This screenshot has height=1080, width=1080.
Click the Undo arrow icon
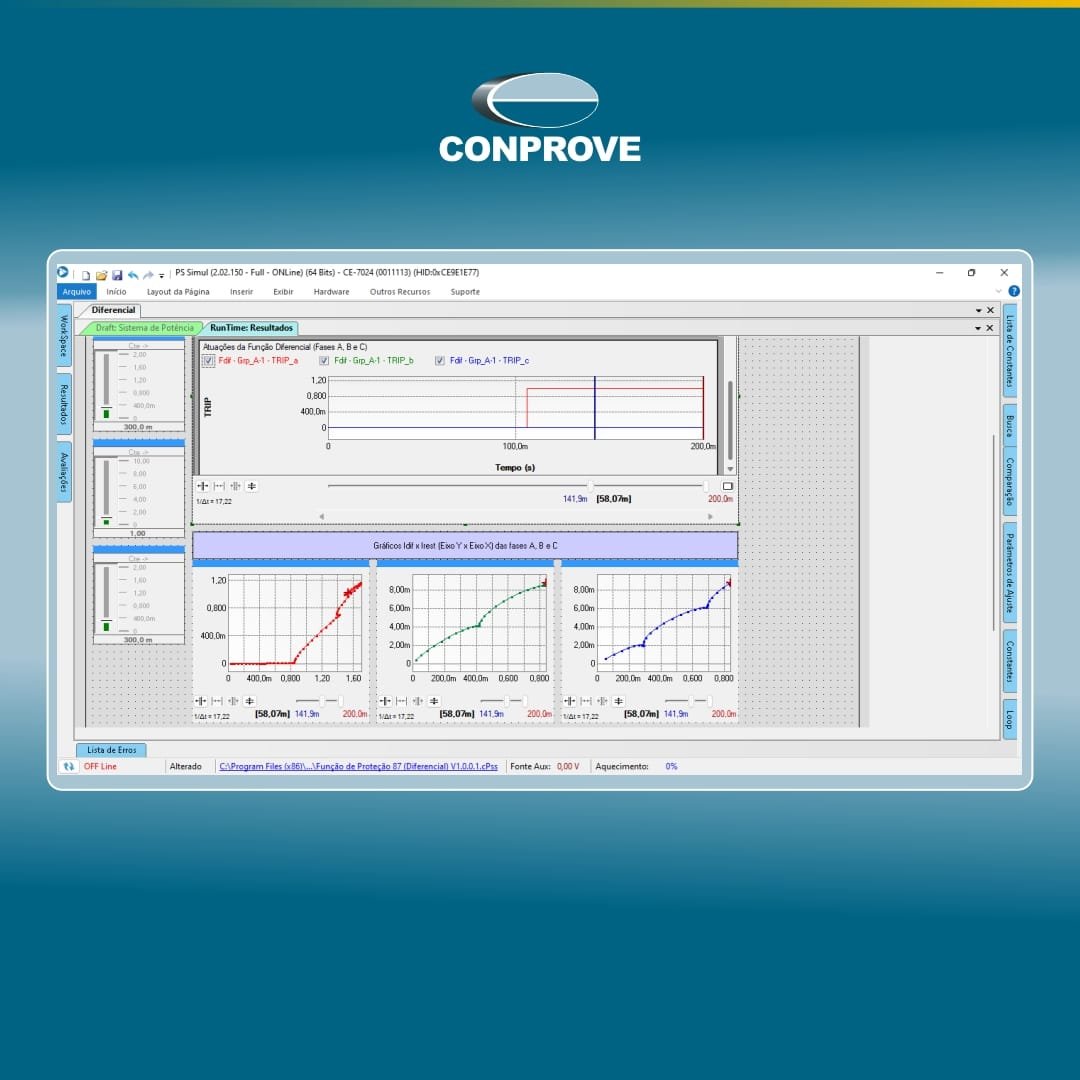(x=133, y=274)
